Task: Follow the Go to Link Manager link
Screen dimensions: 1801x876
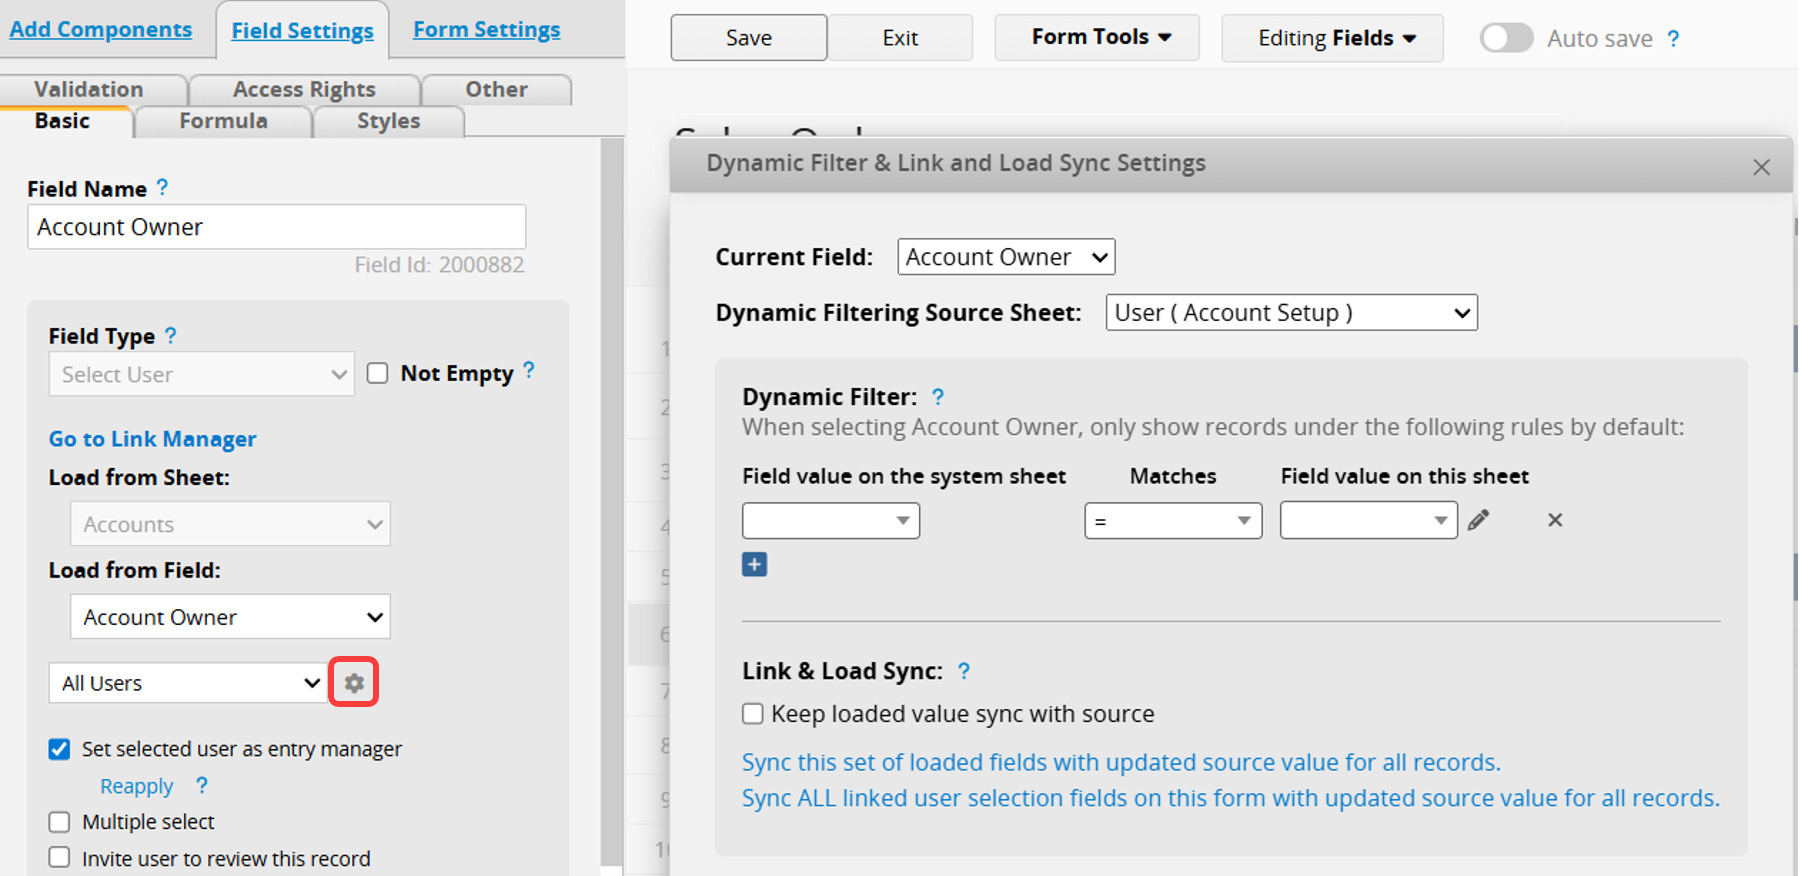Action: 152,439
